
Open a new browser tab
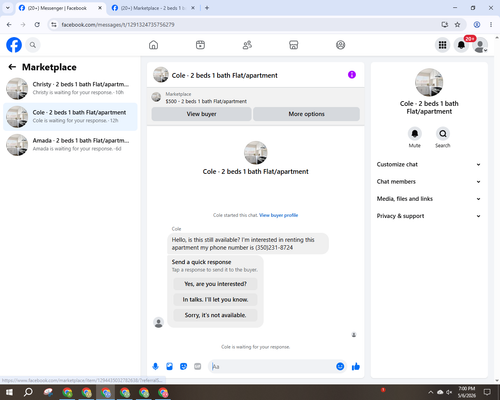click(x=207, y=8)
